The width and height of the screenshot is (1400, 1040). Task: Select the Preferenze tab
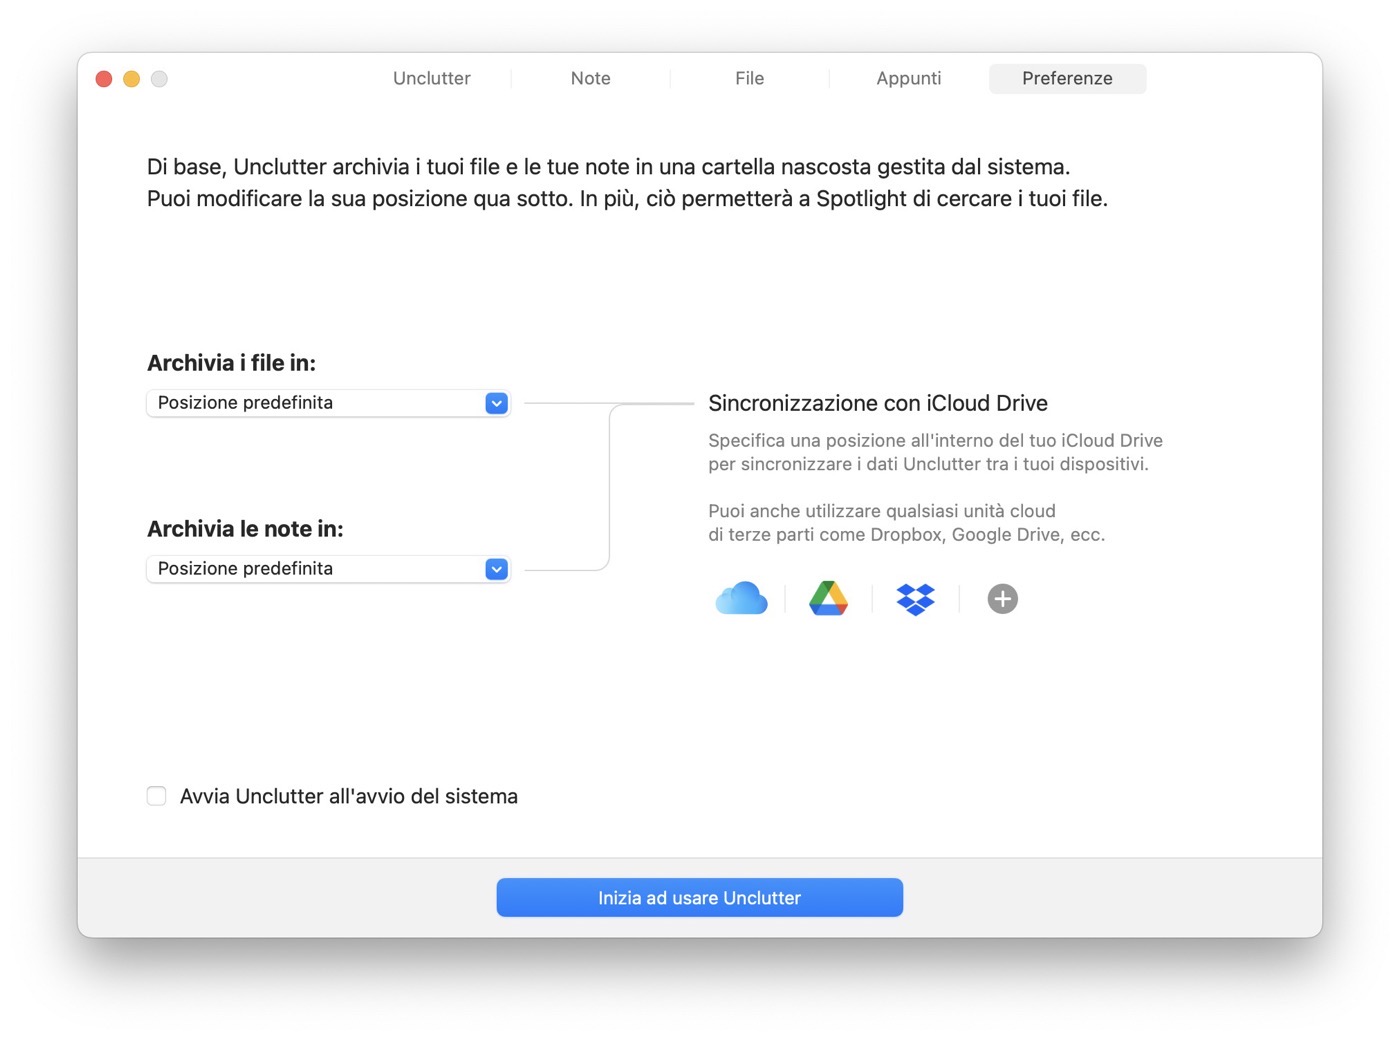click(x=1067, y=78)
